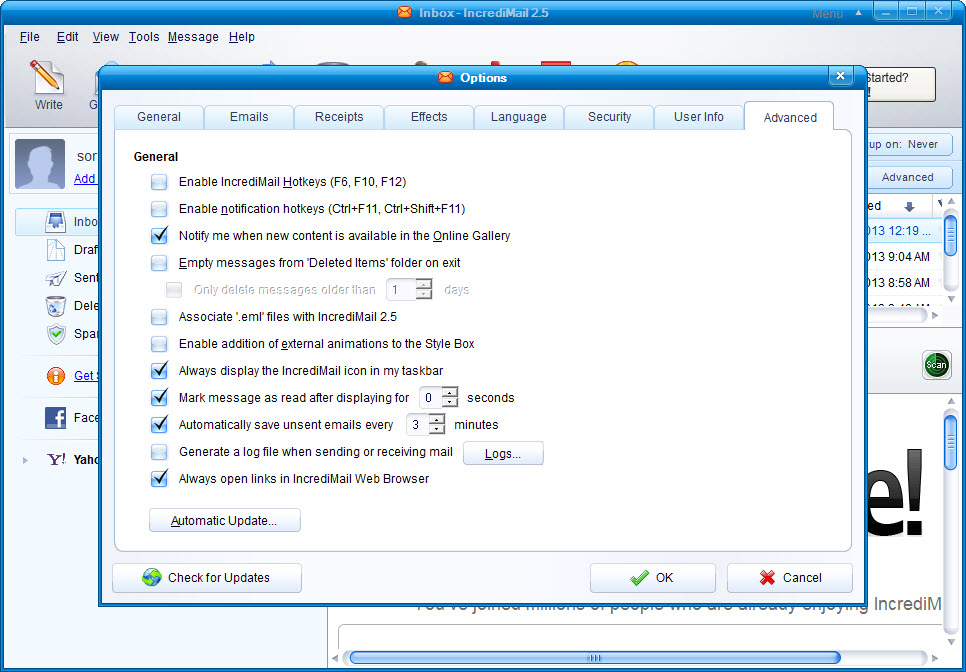The height and width of the screenshot is (672, 966).
Task: Decrease the auto-save minutes value
Action: [x=437, y=430]
